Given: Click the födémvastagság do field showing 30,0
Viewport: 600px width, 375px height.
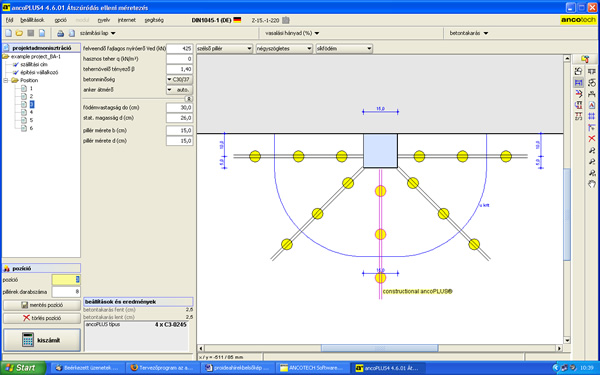Looking at the screenshot, I should (x=179, y=108).
